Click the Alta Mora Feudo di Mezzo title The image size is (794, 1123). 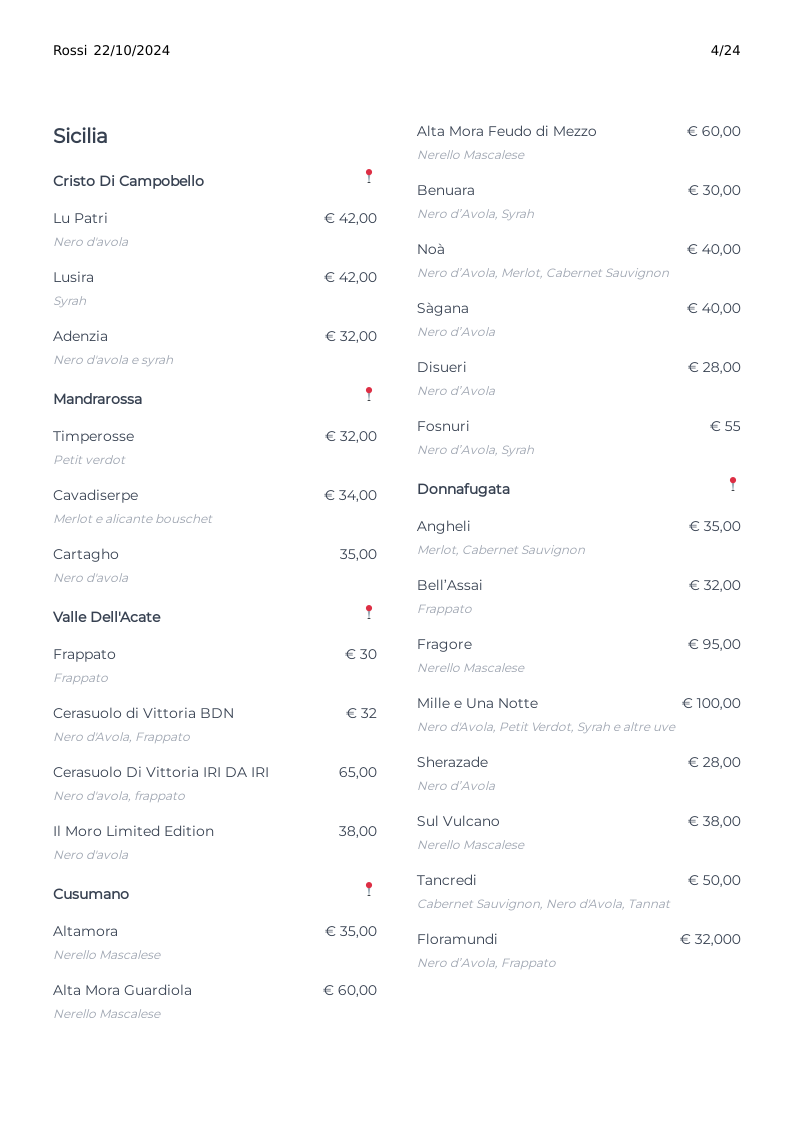tap(506, 132)
